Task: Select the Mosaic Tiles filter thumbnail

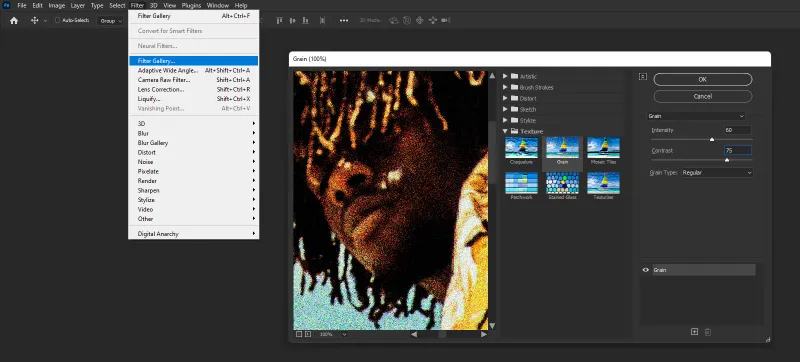Action: pos(604,147)
